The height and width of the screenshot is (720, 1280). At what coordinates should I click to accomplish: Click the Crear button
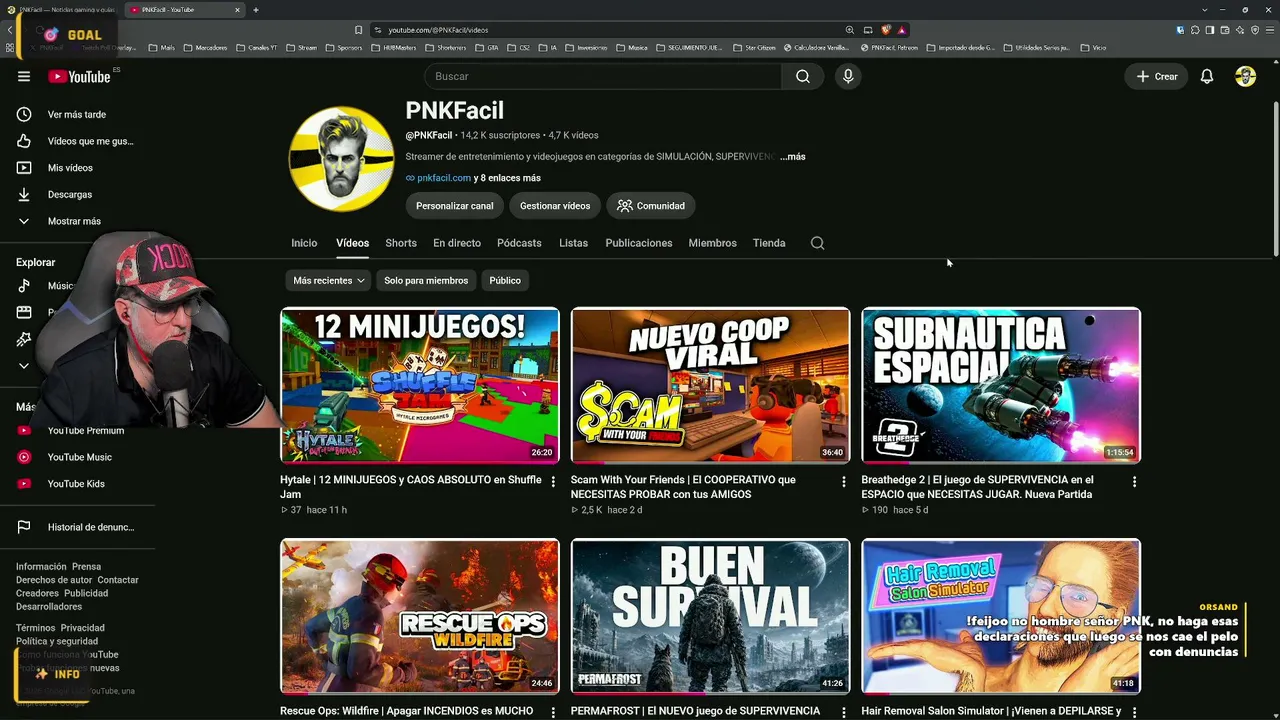coord(1157,76)
